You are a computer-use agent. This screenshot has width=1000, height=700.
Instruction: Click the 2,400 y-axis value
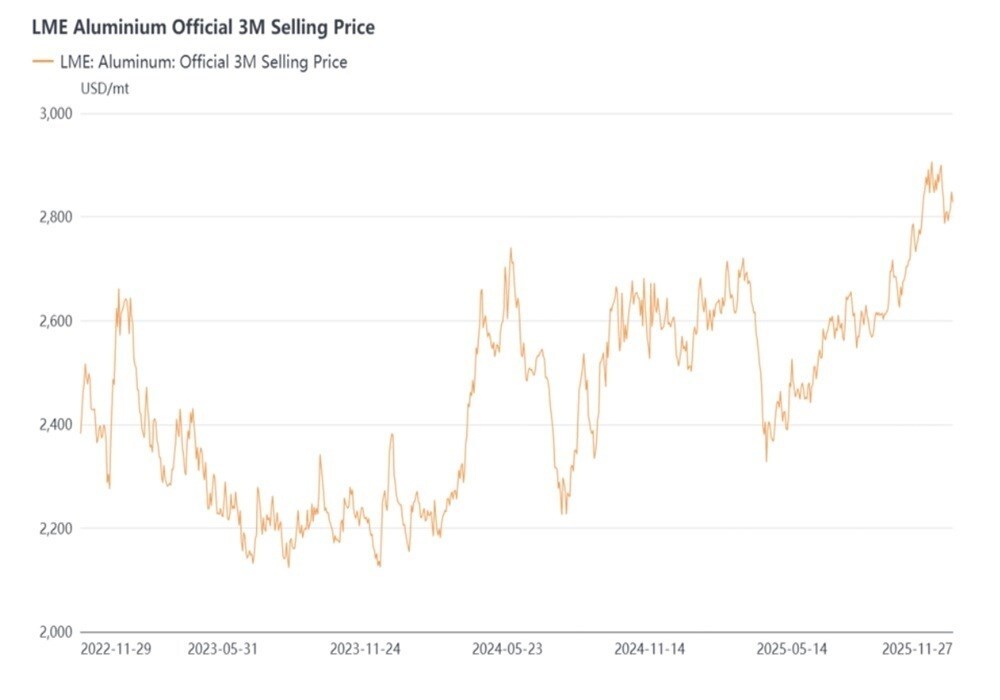(x=56, y=425)
